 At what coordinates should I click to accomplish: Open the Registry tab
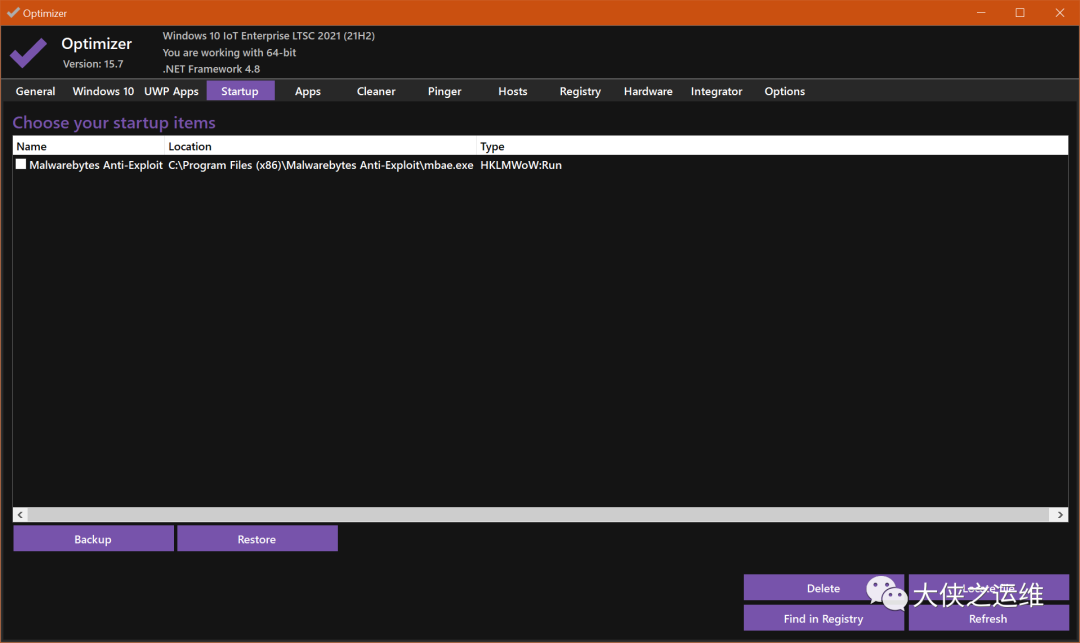[x=580, y=91]
